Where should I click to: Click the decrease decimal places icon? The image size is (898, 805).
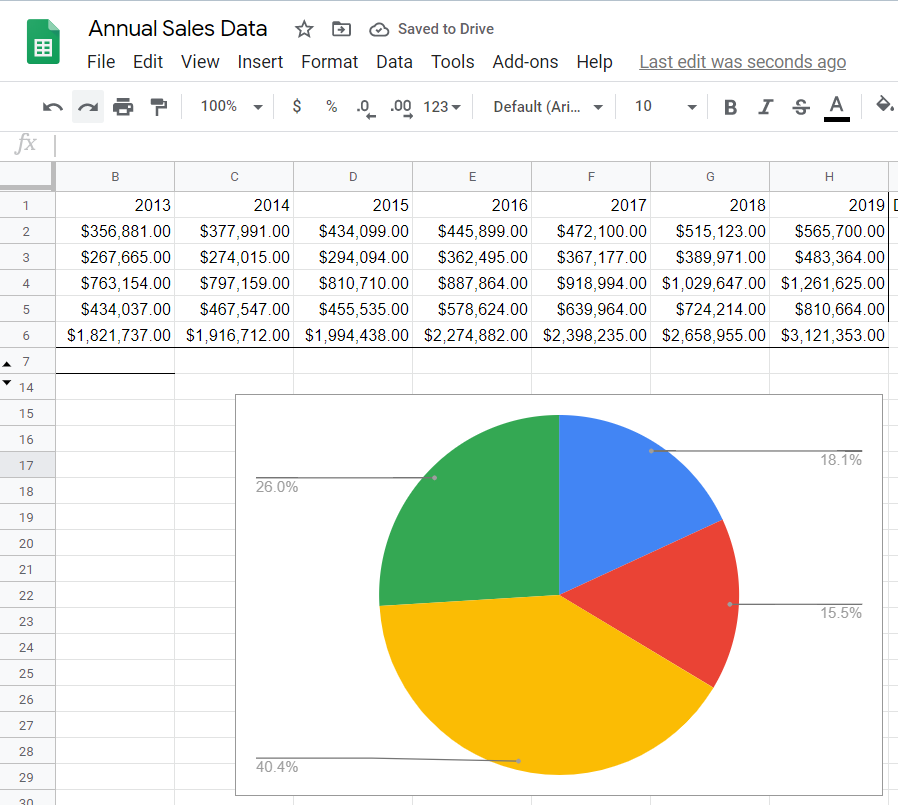pyautogui.click(x=366, y=106)
